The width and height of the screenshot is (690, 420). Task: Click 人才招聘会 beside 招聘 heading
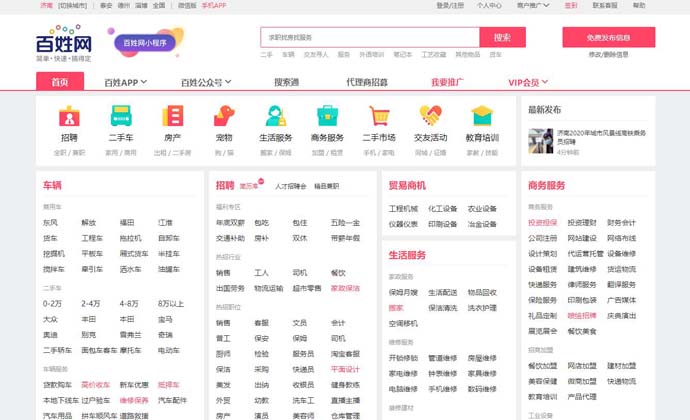pyautogui.click(x=290, y=186)
